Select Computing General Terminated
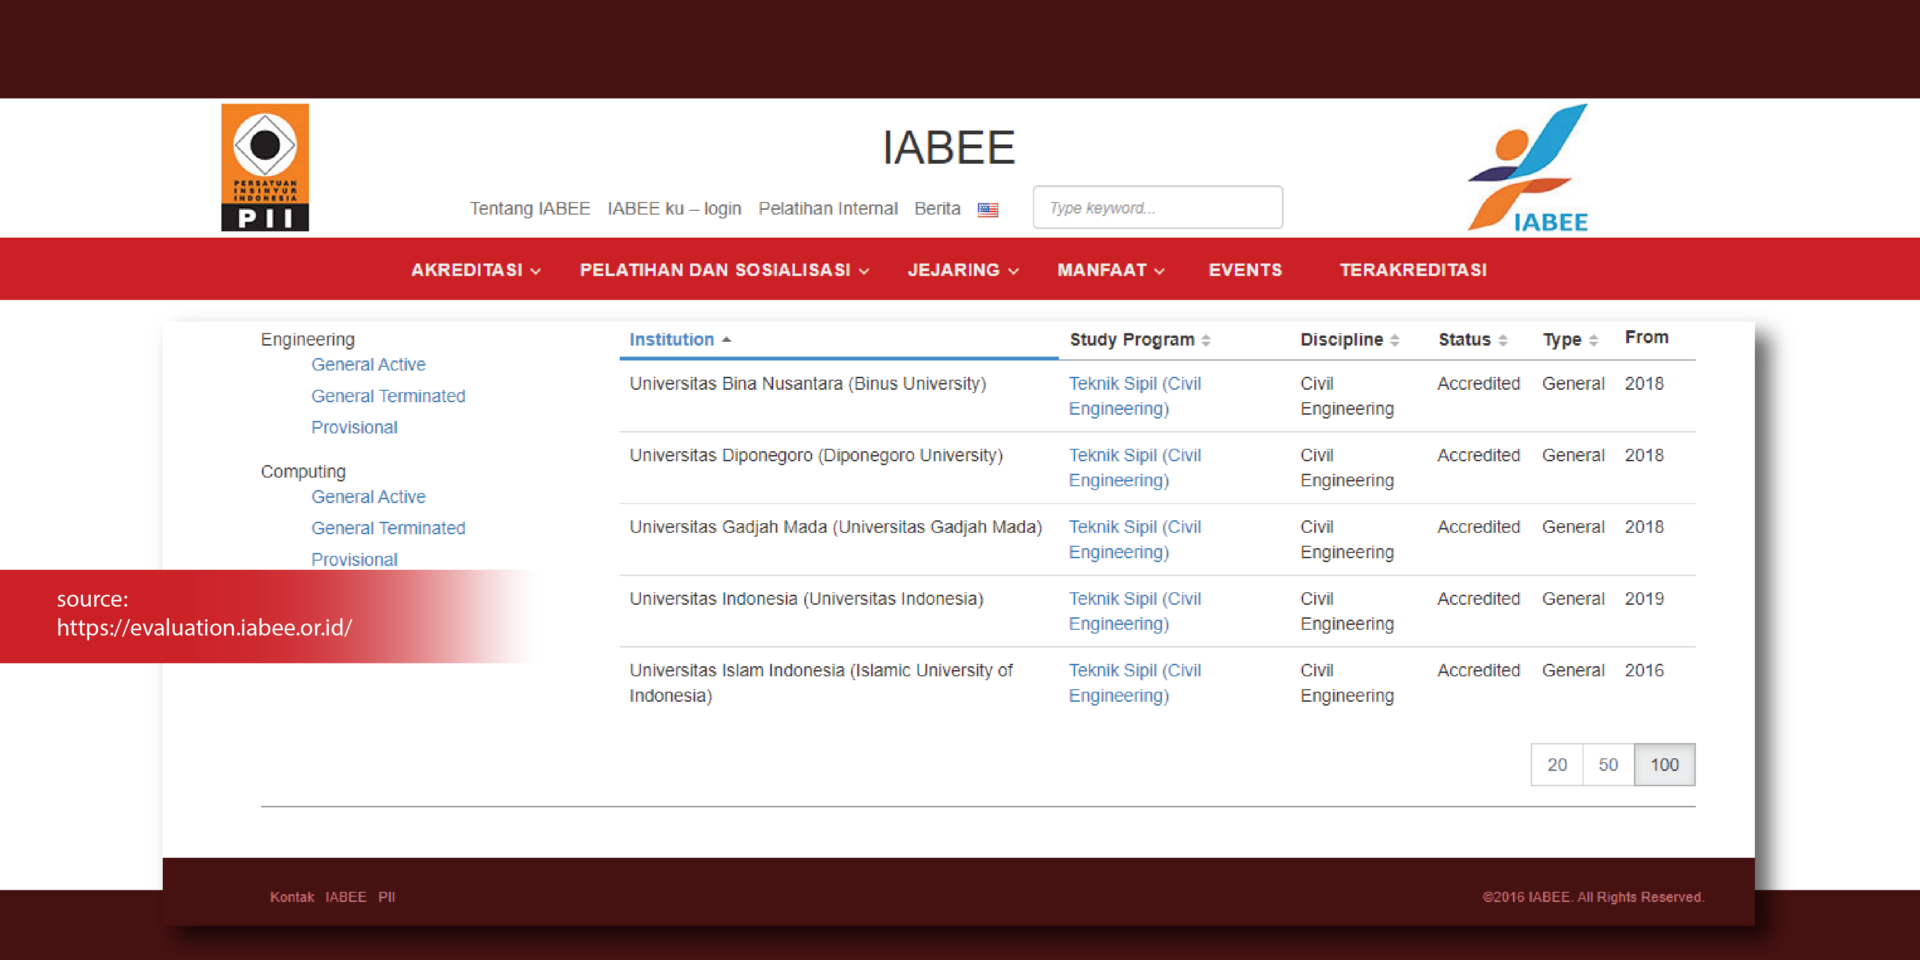Image resolution: width=1920 pixels, height=960 pixels. 388,528
